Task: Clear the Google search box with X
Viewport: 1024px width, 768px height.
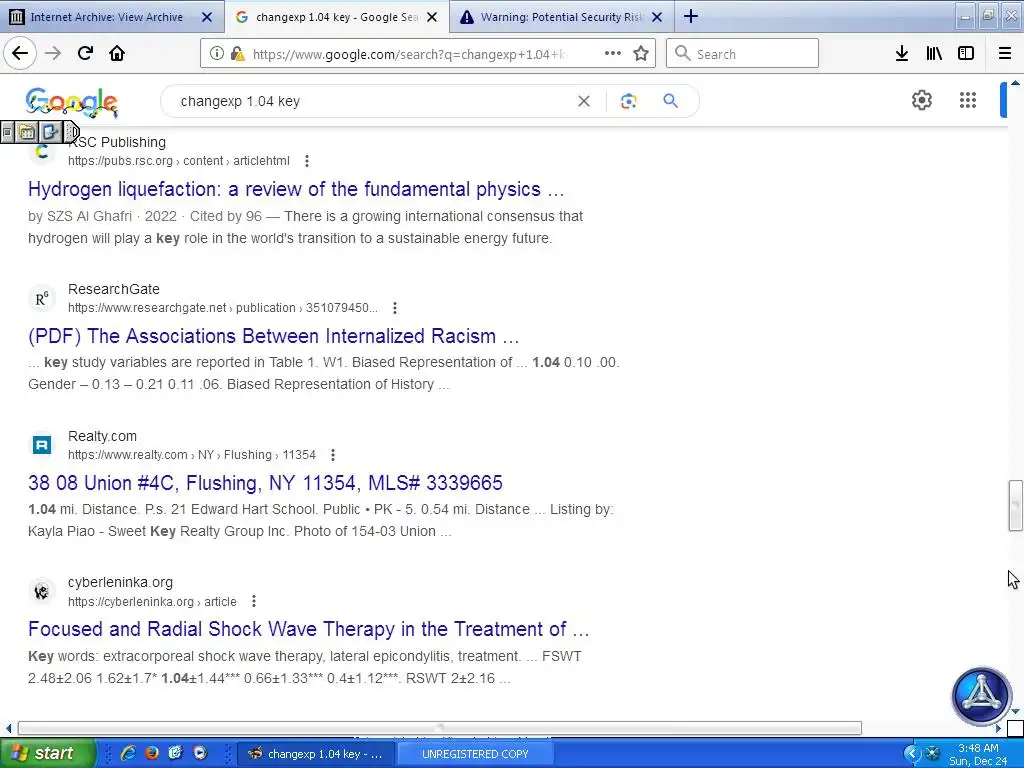Action: (x=584, y=101)
